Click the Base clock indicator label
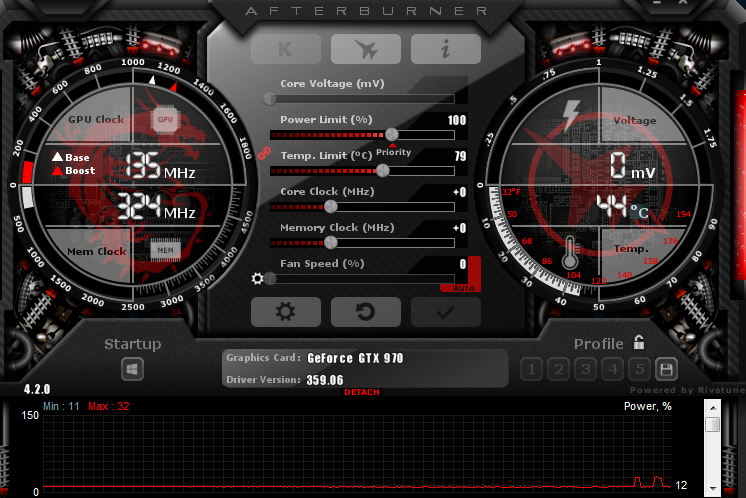Image resolution: width=746 pixels, height=498 pixels. coord(71,157)
